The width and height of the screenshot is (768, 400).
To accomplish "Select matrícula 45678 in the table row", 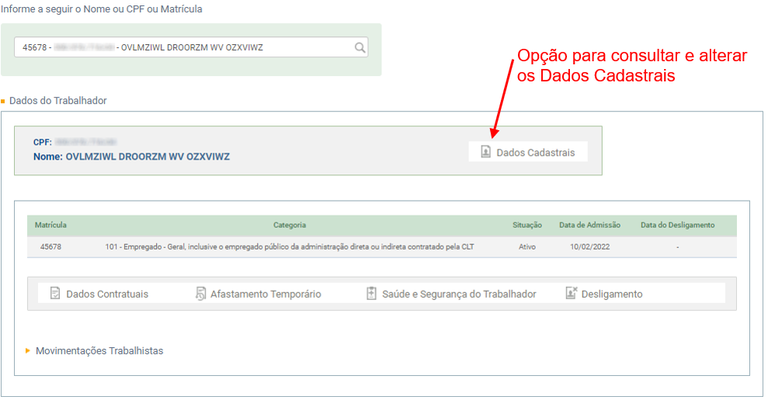I will click(51, 246).
